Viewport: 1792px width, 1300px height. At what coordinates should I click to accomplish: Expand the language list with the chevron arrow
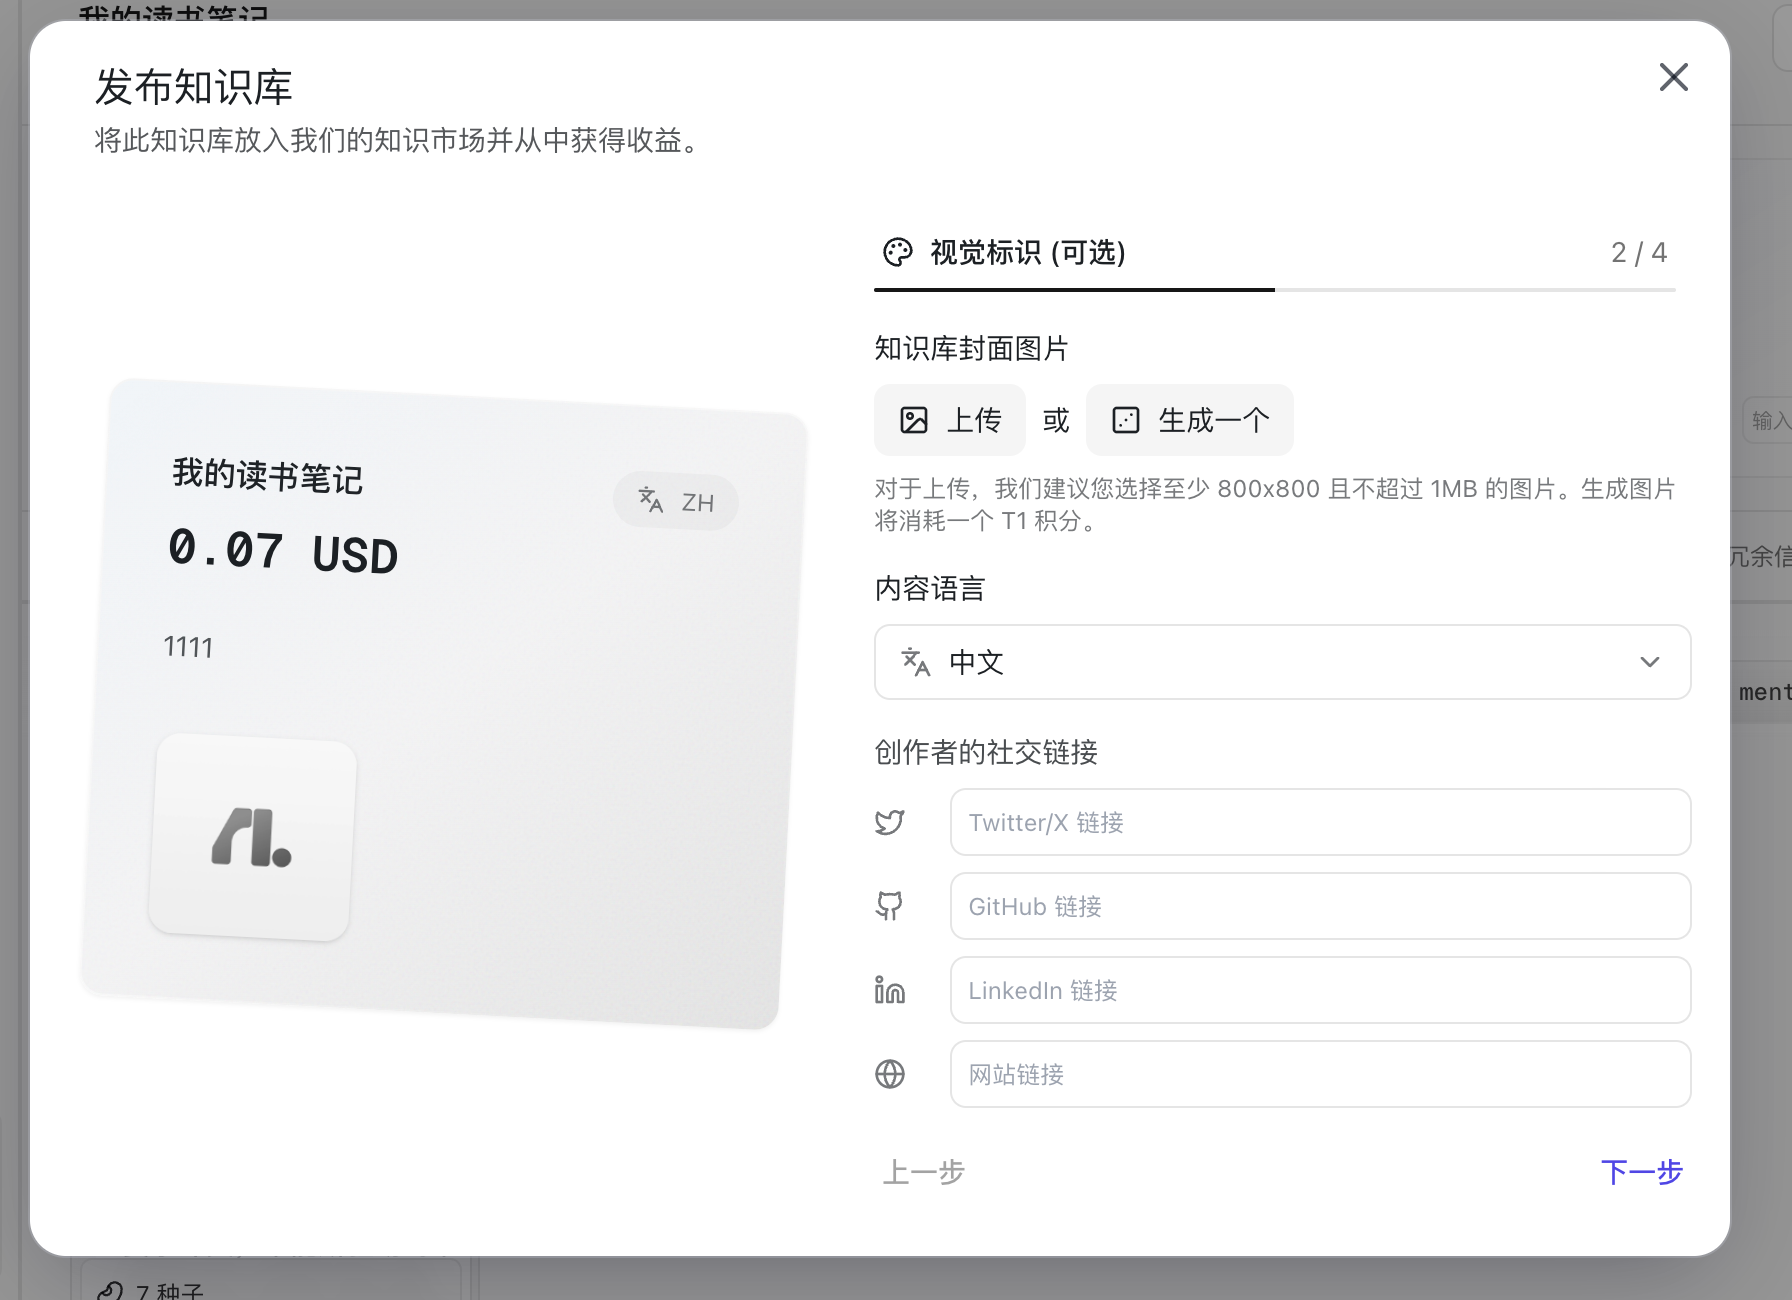tap(1650, 662)
